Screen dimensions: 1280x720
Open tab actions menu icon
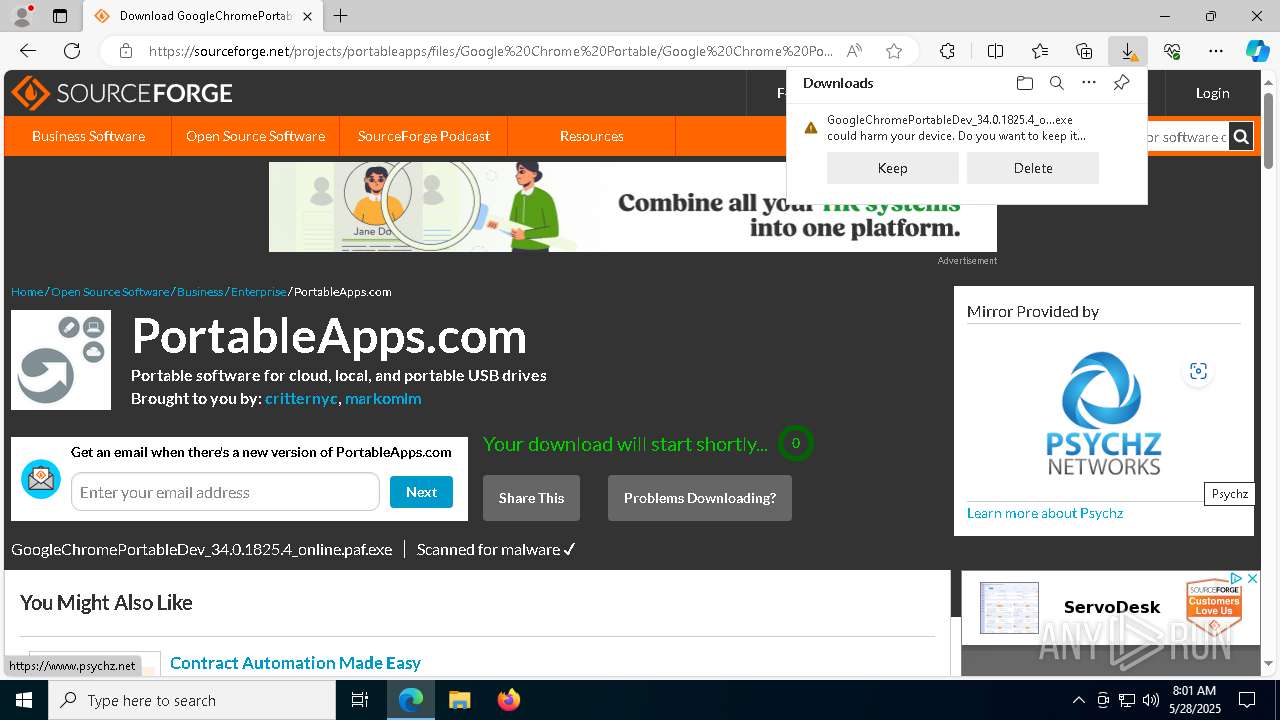[60, 16]
